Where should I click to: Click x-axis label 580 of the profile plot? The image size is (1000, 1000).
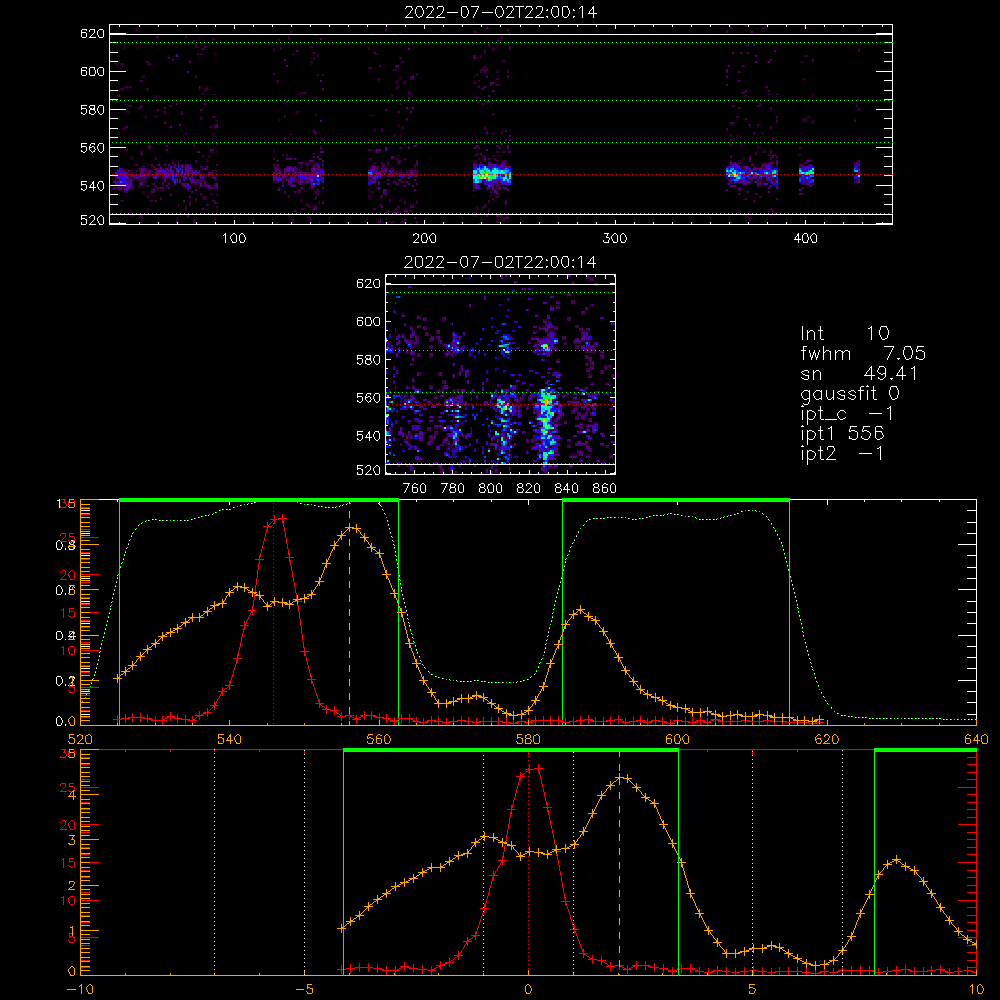(x=528, y=739)
